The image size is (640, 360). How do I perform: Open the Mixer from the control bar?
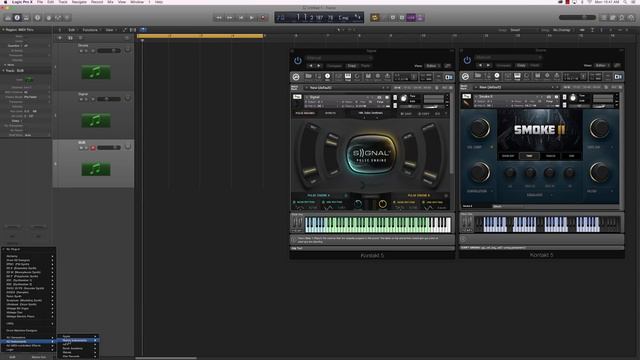click(58, 18)
